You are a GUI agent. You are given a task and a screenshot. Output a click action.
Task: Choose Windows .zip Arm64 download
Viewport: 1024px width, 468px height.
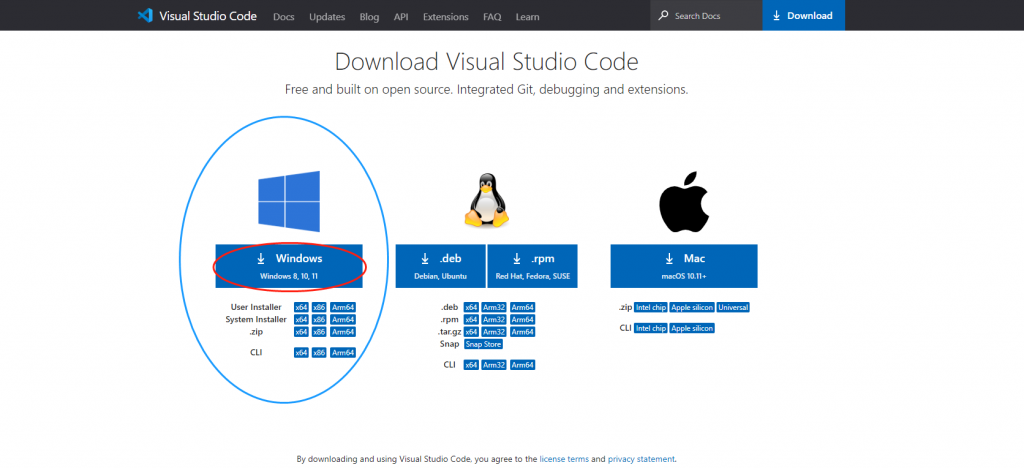pyautogui.click(x=343, y=332)
